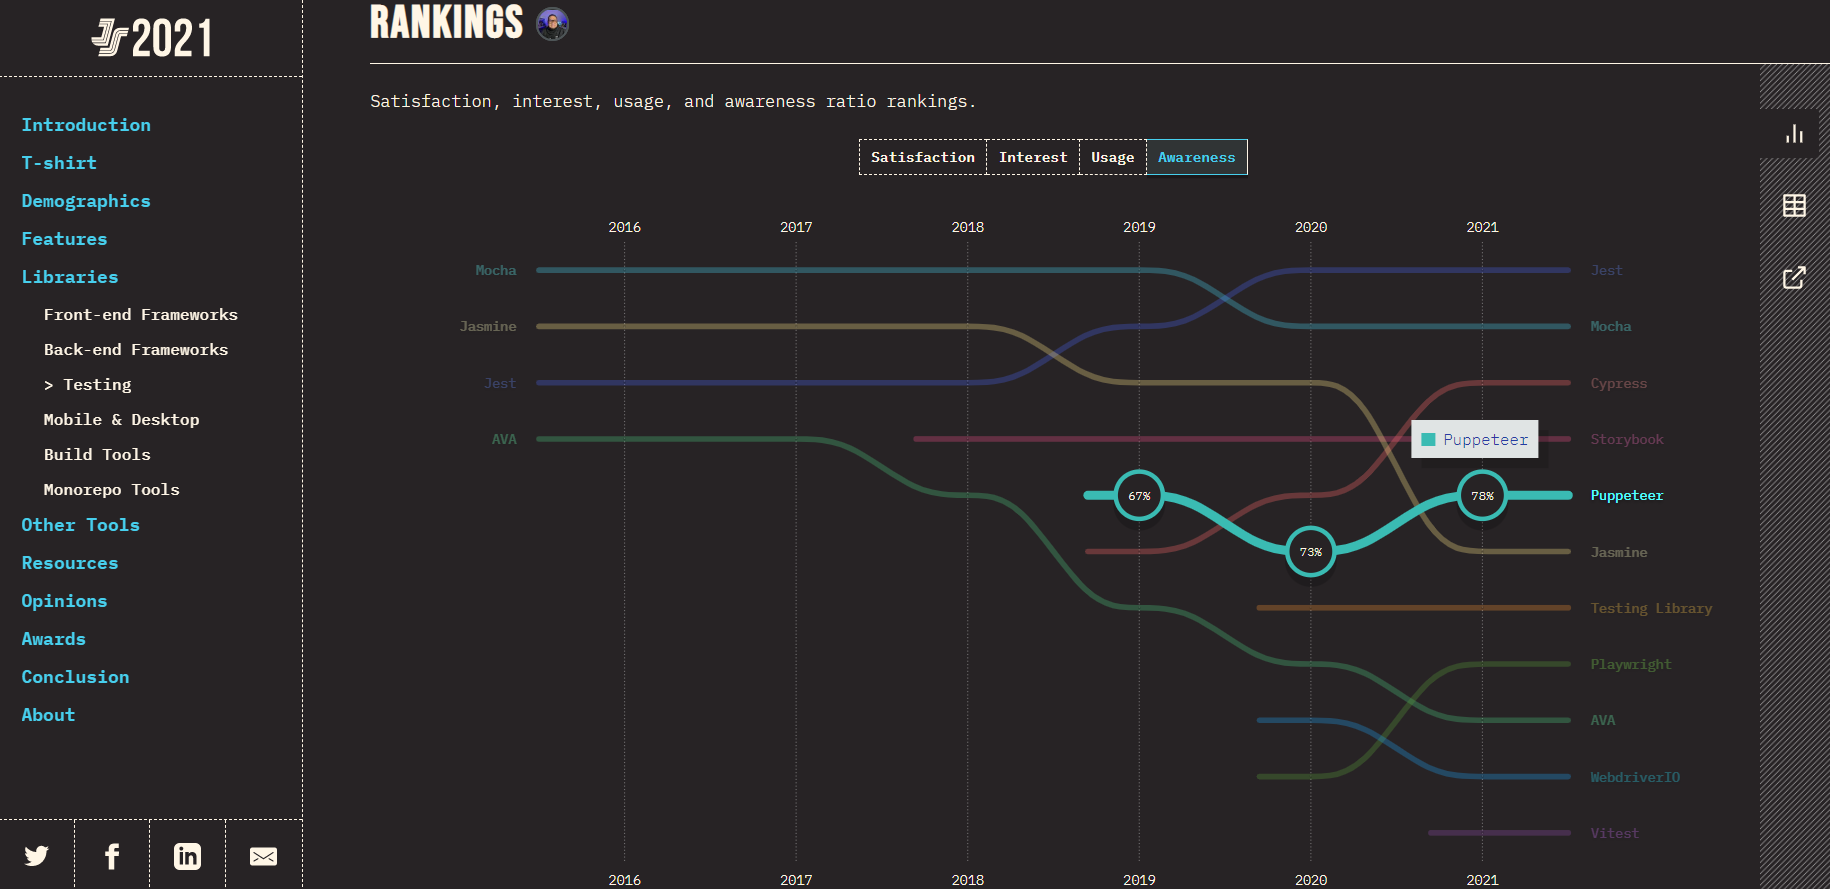This screenshot has height=889, width=1830.
Task: Go to Awards section
Action: (x=54, y=639)
